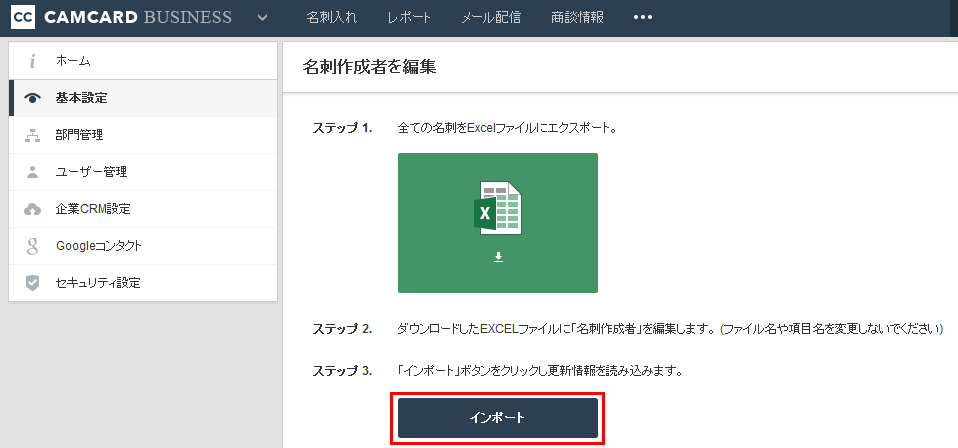Screen dimensions: 958x448
Task: Open the レポート menu
Action: click(409, 17)
